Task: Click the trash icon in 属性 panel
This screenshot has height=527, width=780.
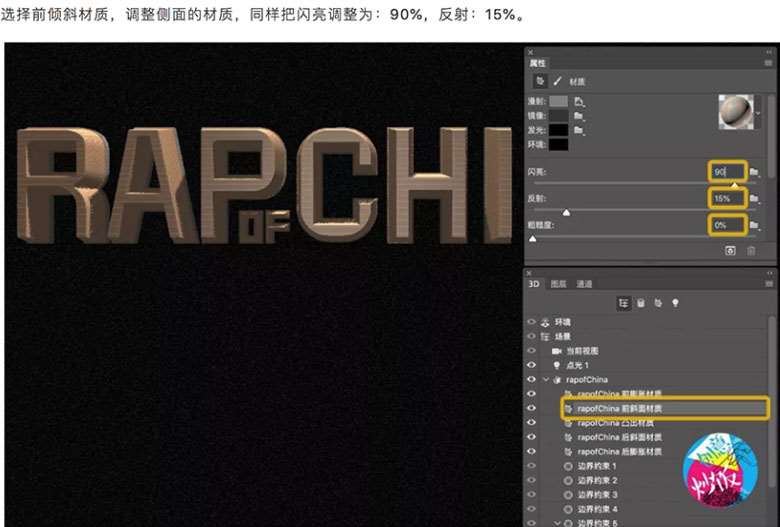Action: point(751,250)
